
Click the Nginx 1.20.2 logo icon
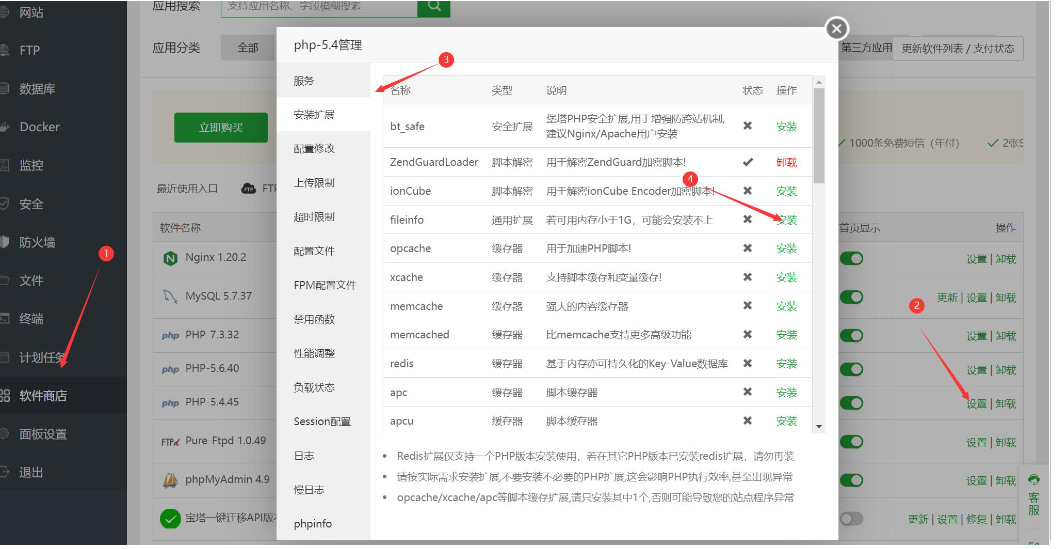click(x=169, y=258)
